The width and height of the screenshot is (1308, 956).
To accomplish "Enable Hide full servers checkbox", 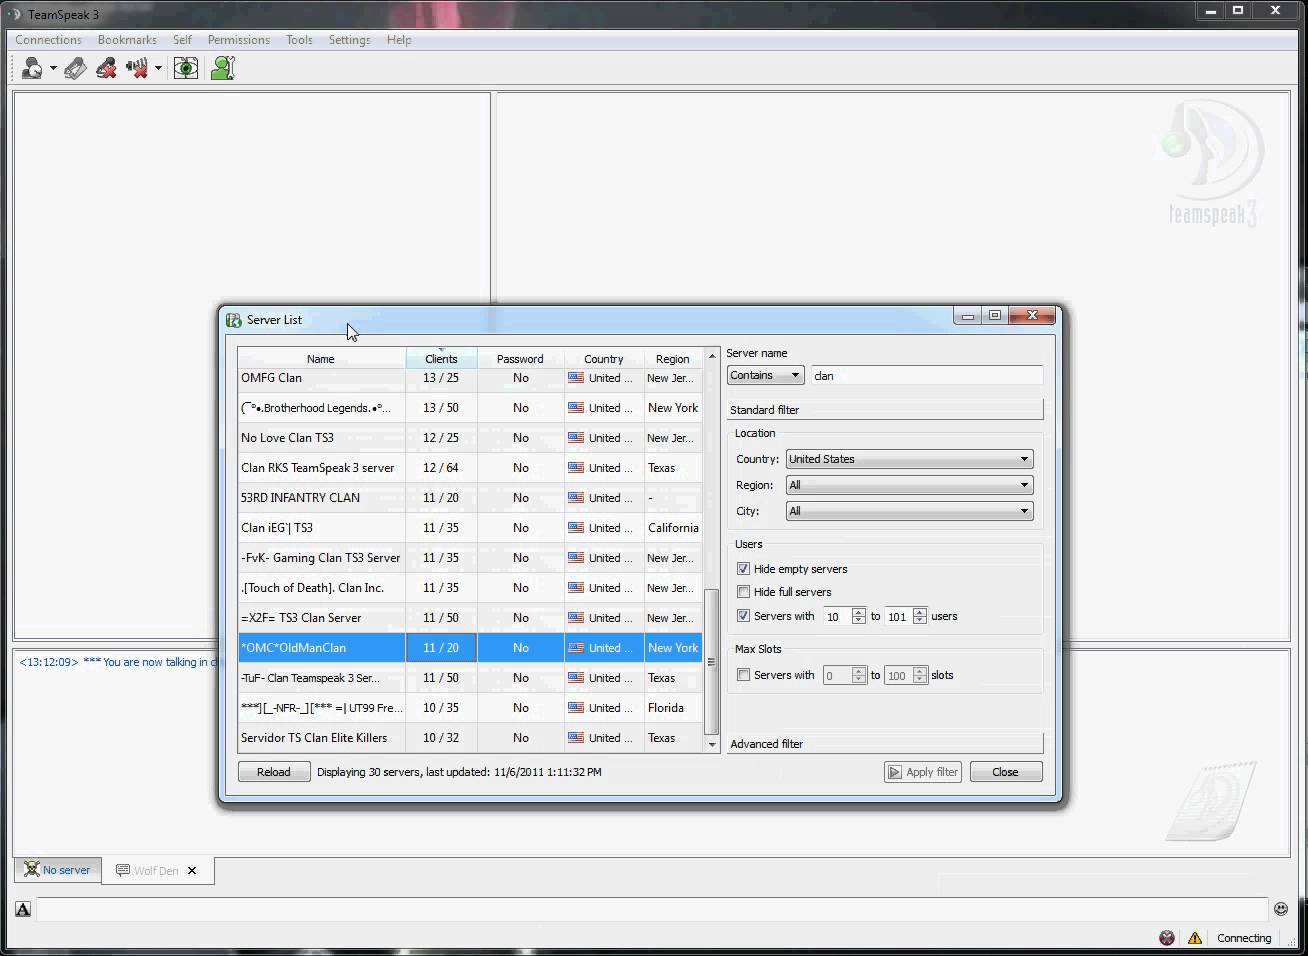I will (743, 592).
